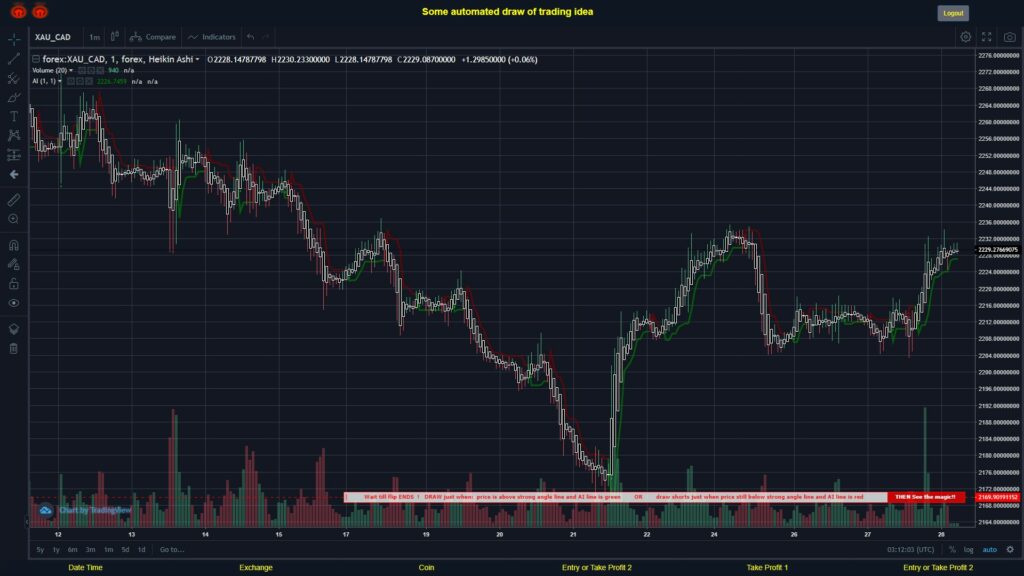
Task: Select the 5d time range
Action: 125,550
